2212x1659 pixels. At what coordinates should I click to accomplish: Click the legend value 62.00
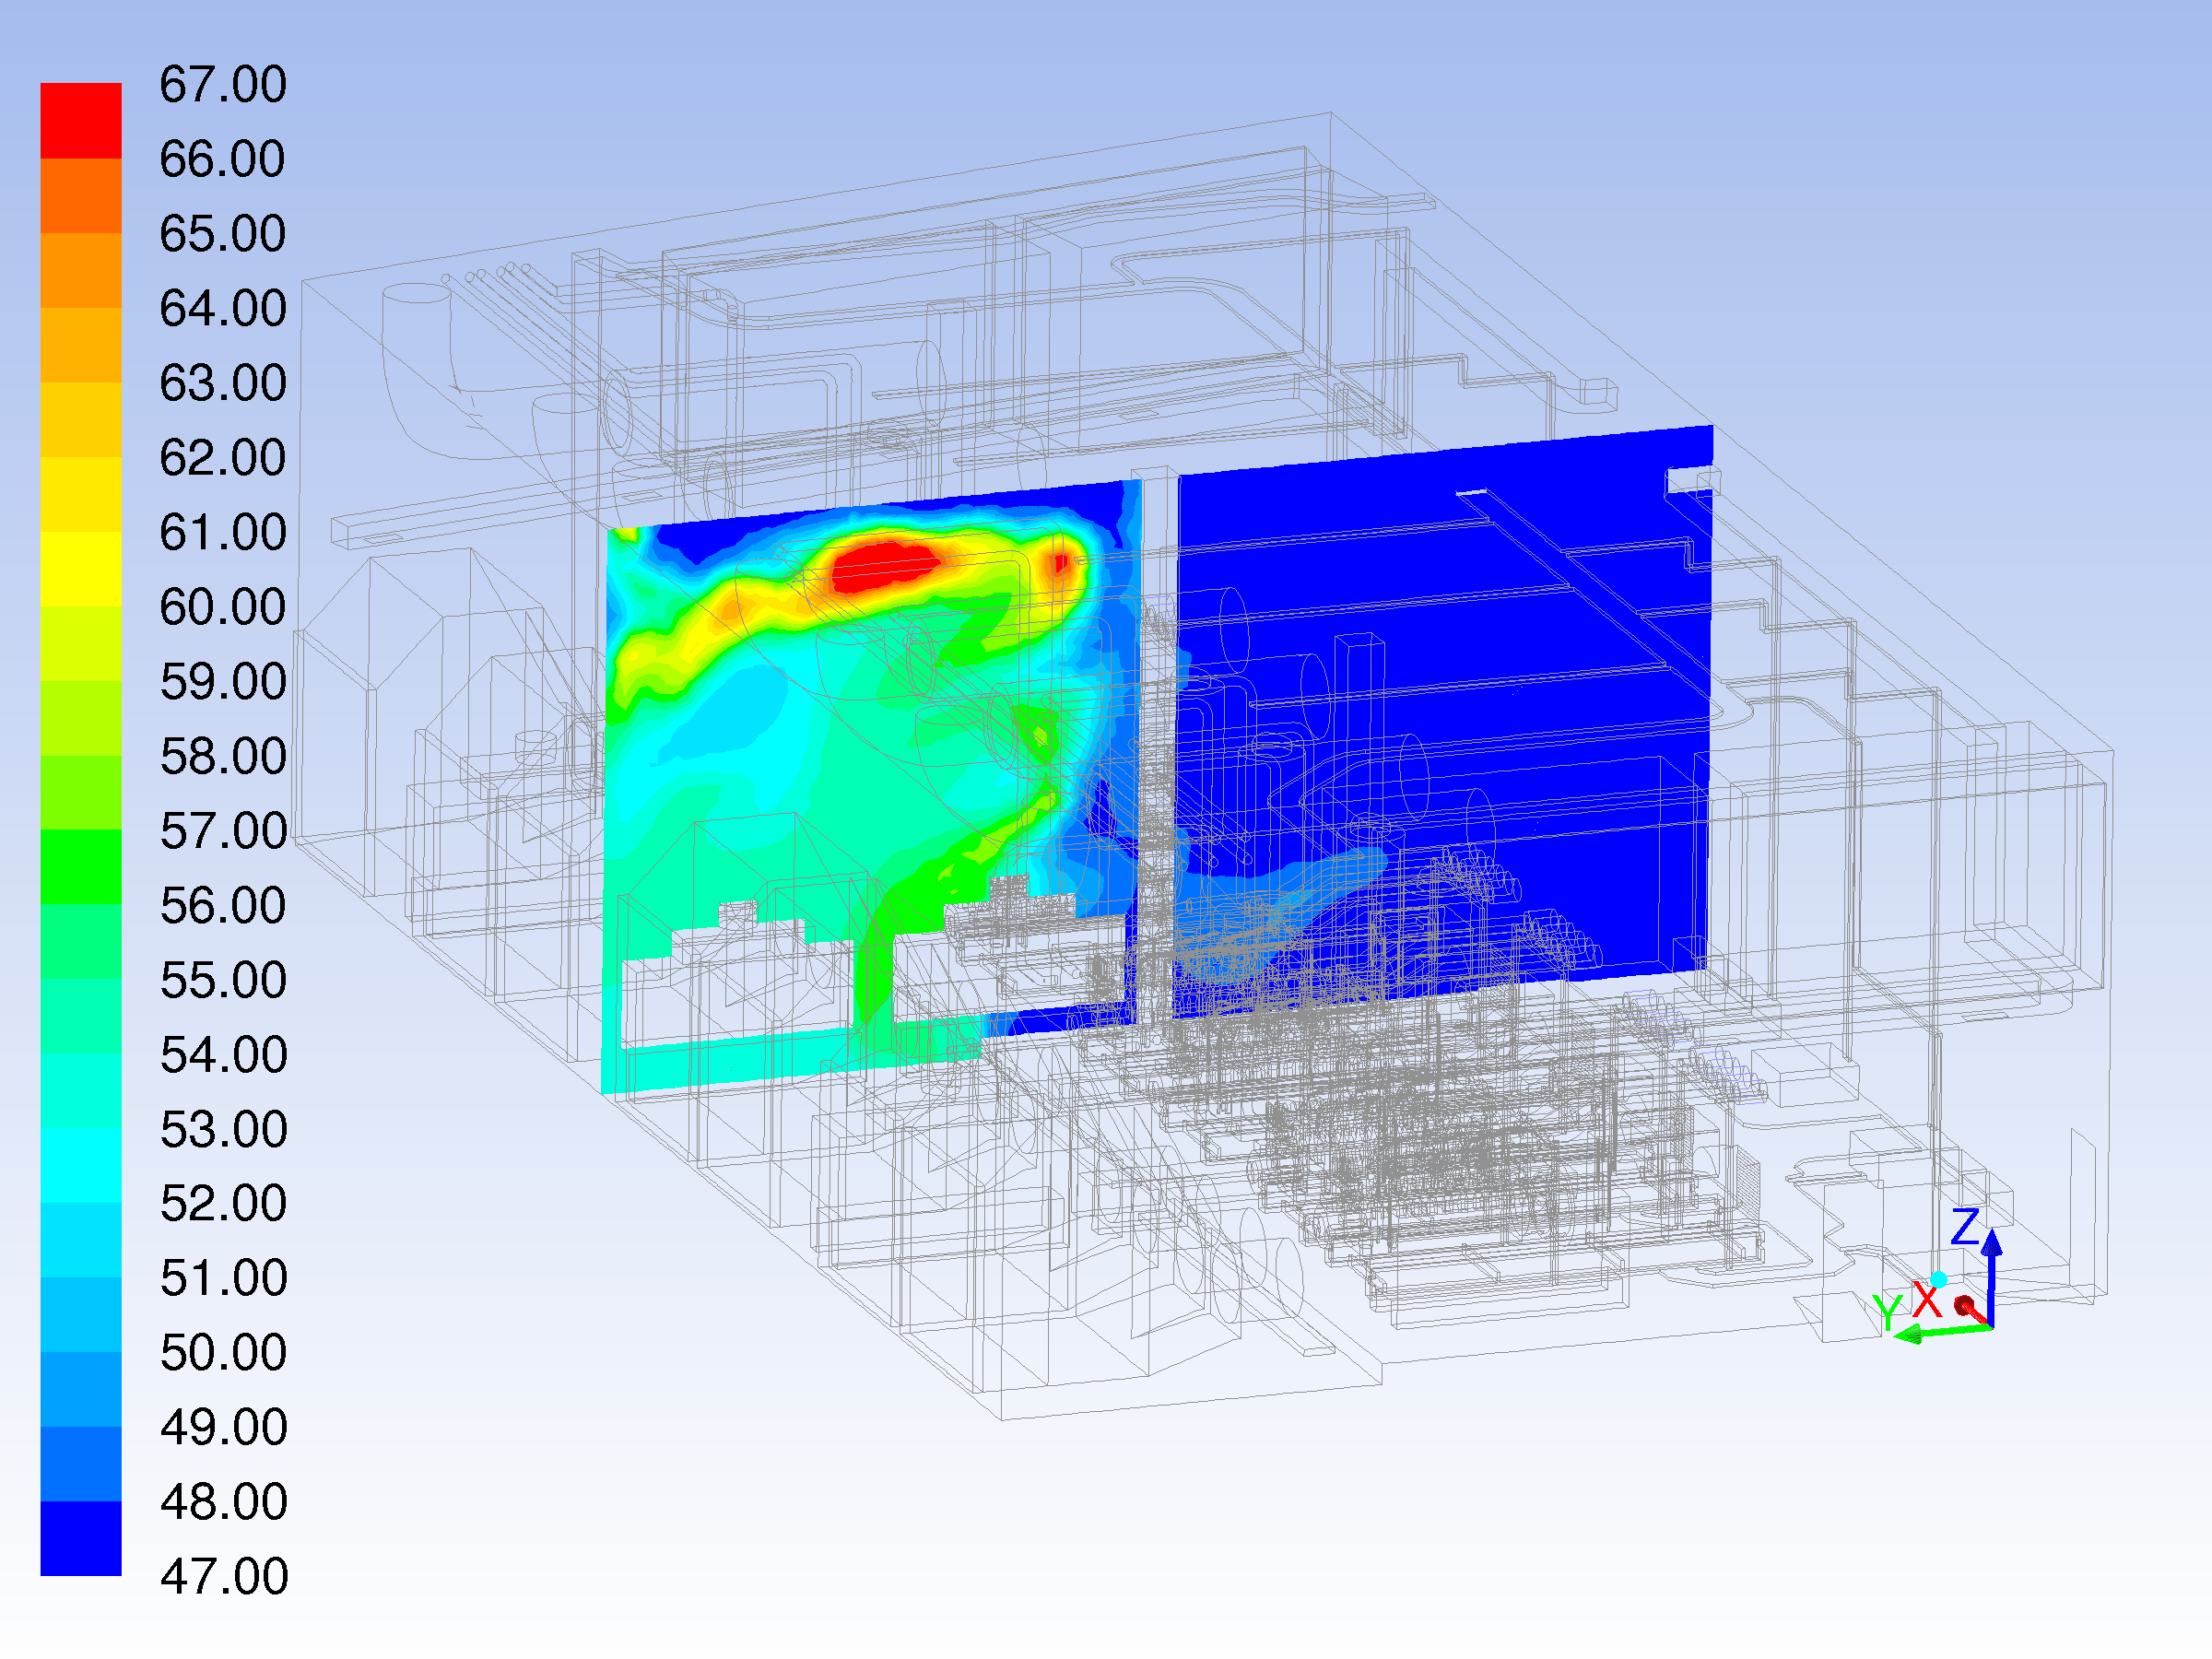coord(223,458)
